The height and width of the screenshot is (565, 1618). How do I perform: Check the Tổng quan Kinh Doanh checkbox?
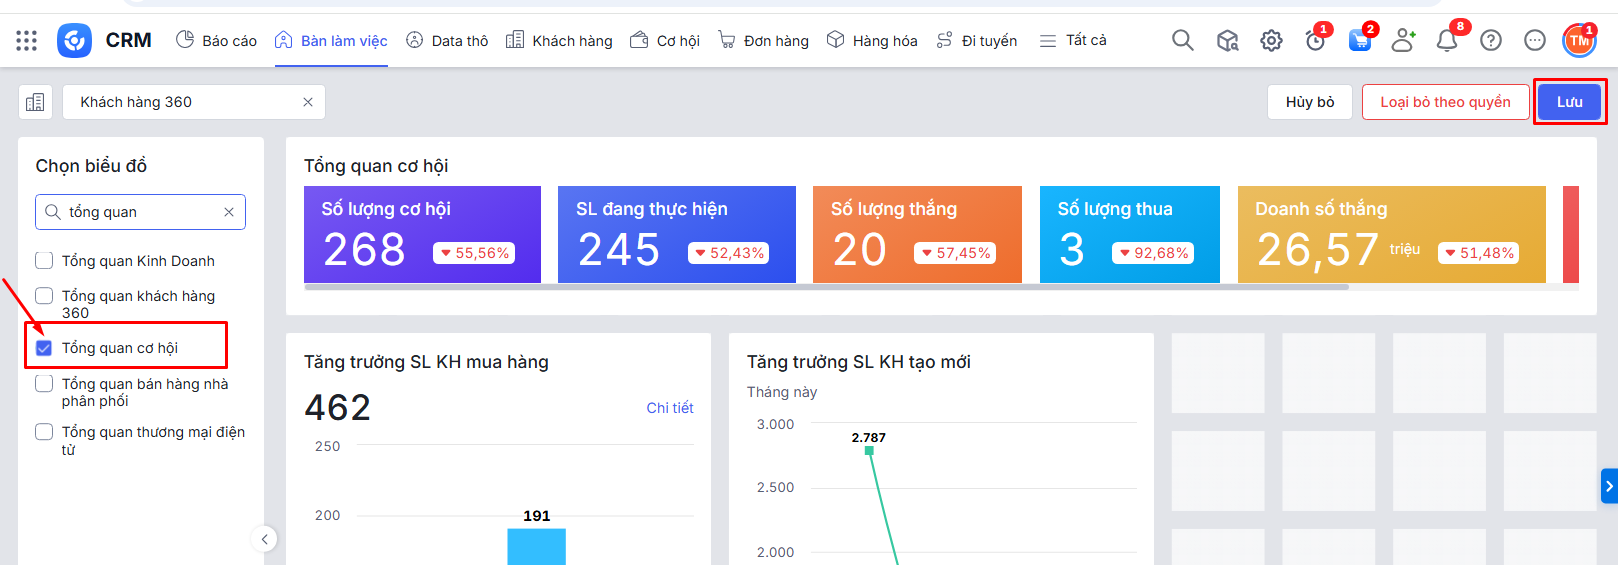44,261
